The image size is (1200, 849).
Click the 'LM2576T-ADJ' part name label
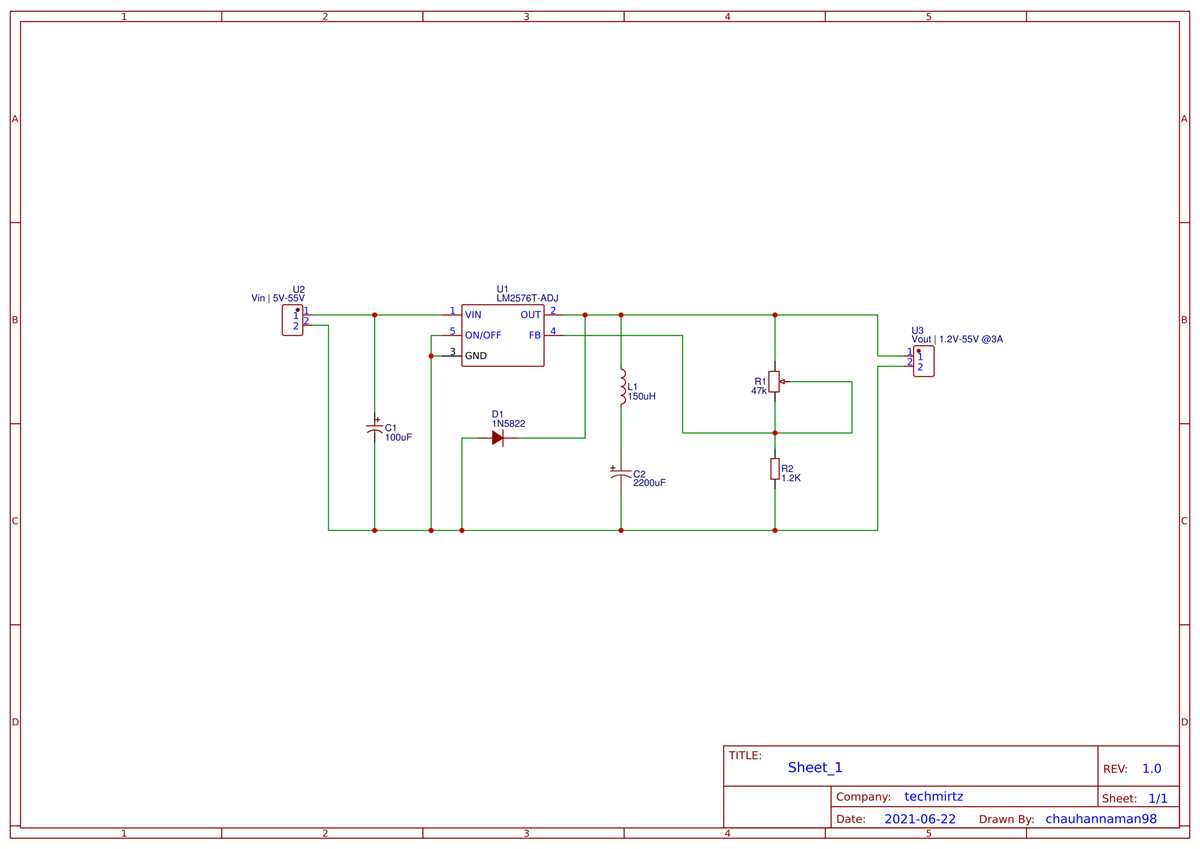[527, 298]
